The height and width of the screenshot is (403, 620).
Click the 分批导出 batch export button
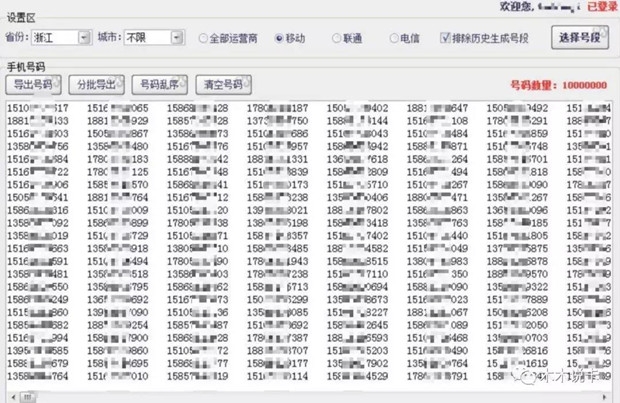click(x=96, y=84)
